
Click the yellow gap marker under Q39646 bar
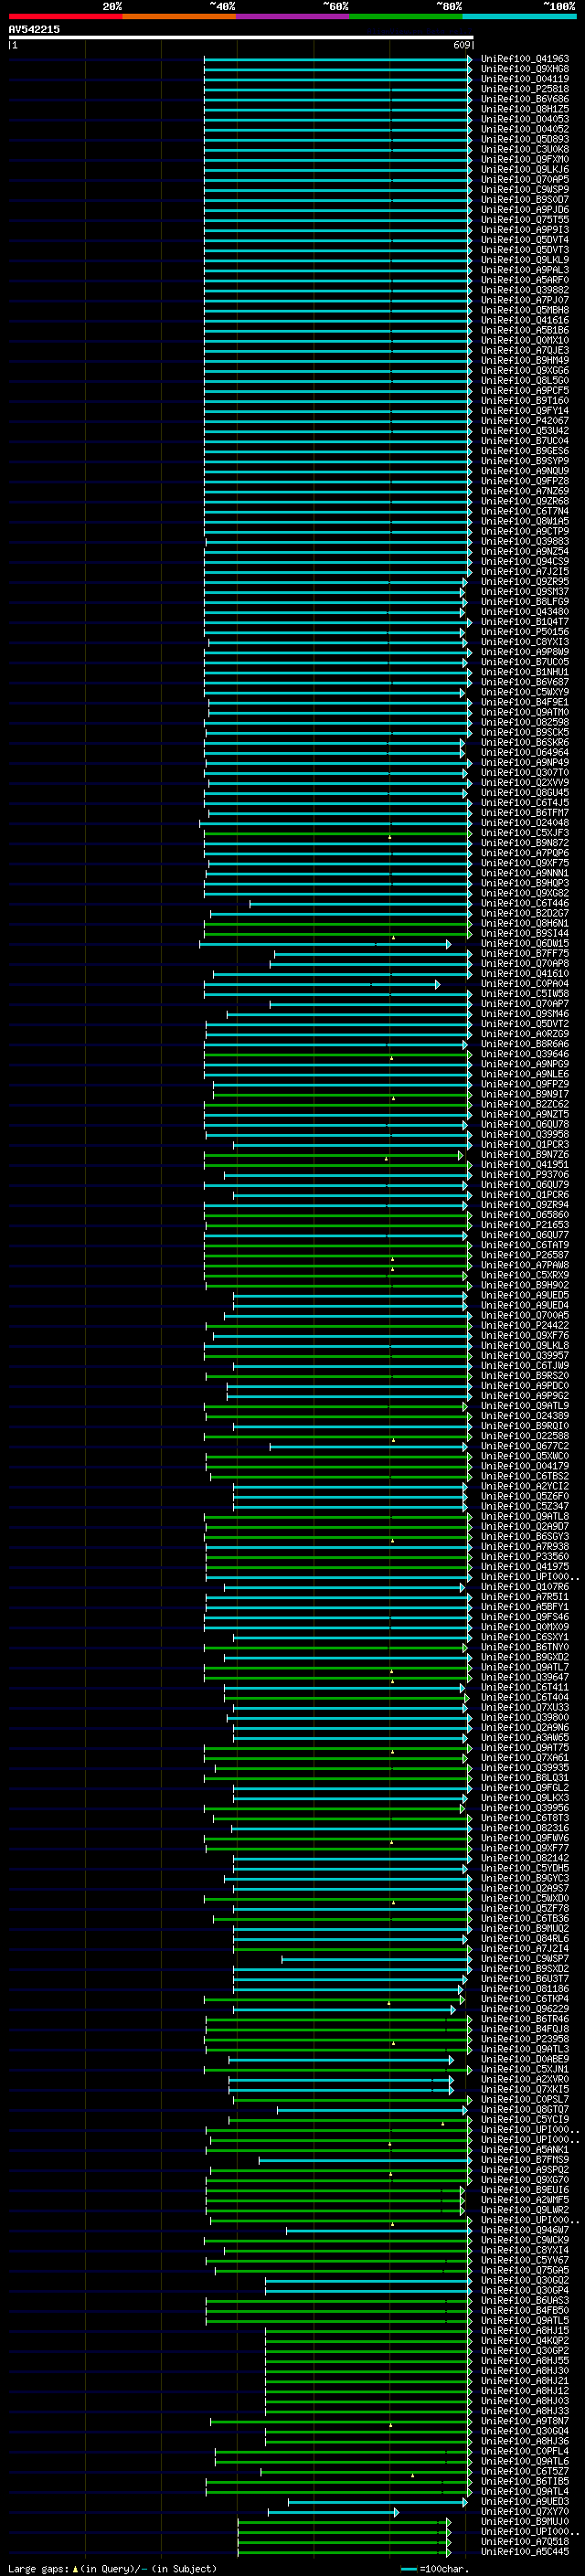(391, 1058)
